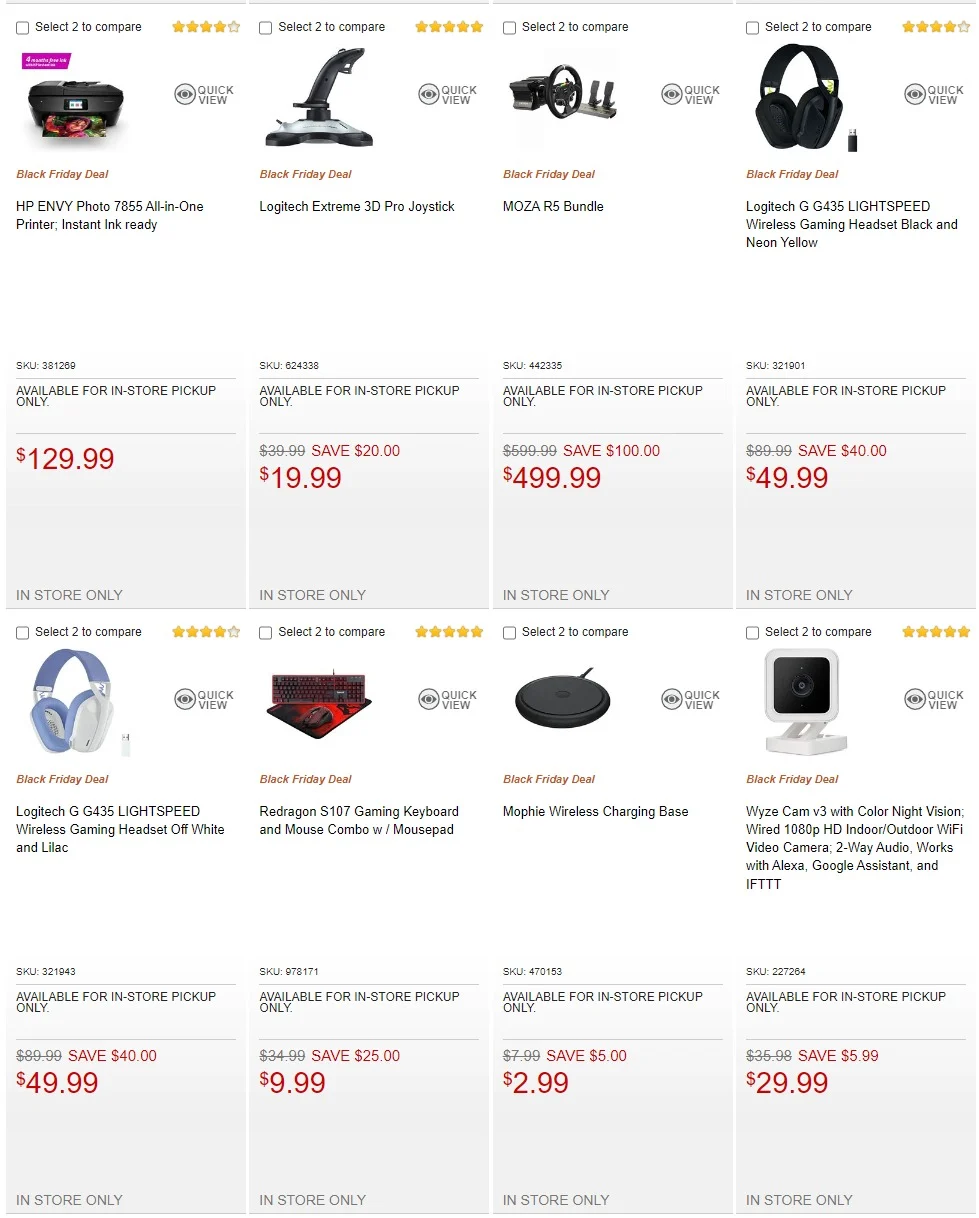This screenshot has width=979, height=1218.
Task: Open Quick View for Wyze Cam v3
Action: coord(934,700)
